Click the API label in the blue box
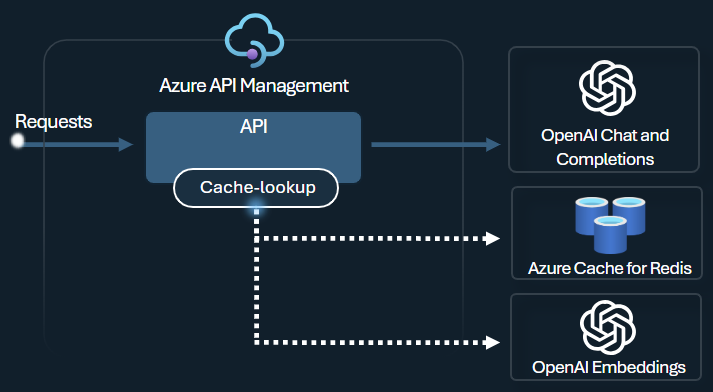 [x=254, y=126]
